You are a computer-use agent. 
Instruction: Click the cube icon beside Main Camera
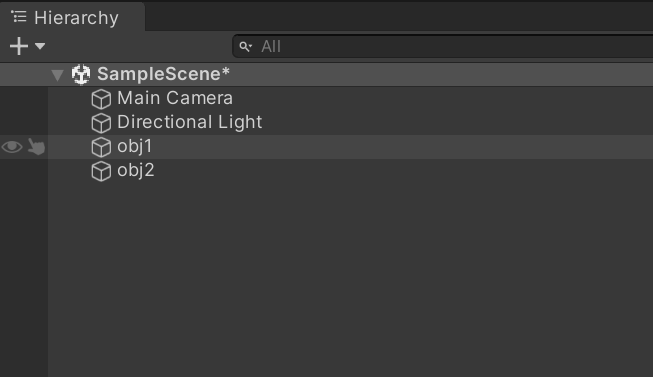tap(101, 99)
